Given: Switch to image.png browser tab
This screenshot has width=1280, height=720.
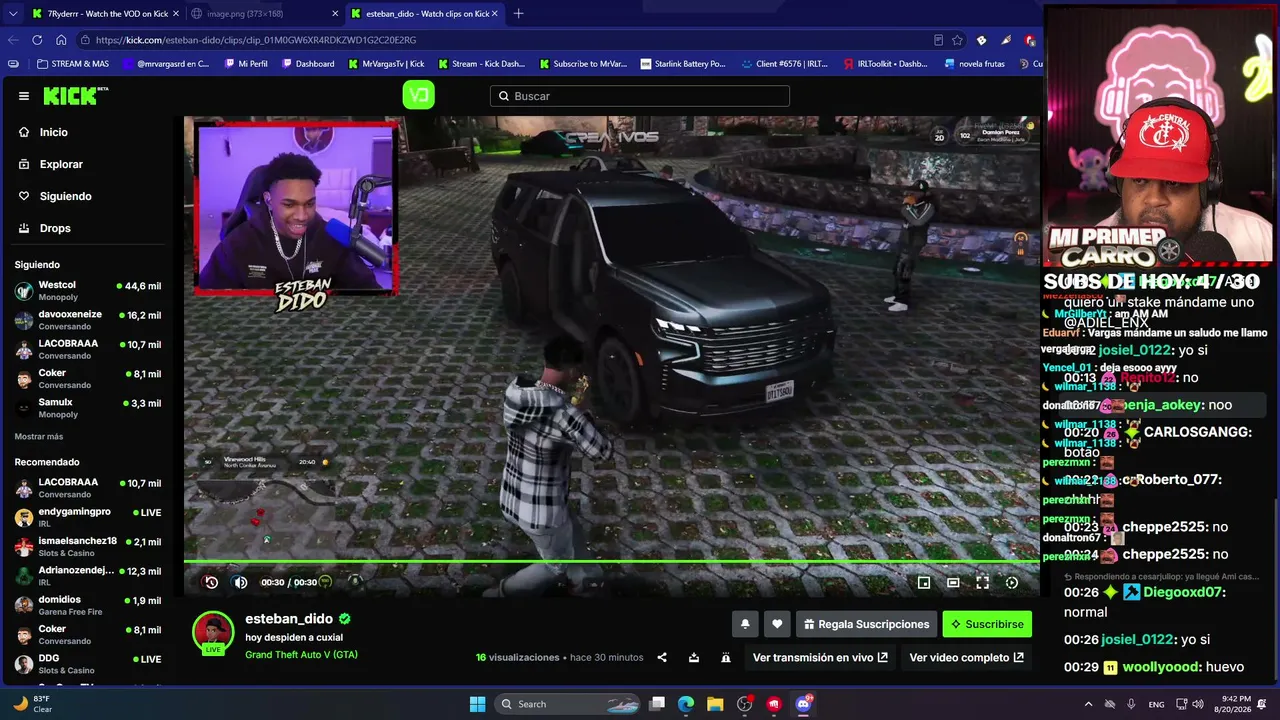Looking at the screenshot, I should [x=262, y=14].
